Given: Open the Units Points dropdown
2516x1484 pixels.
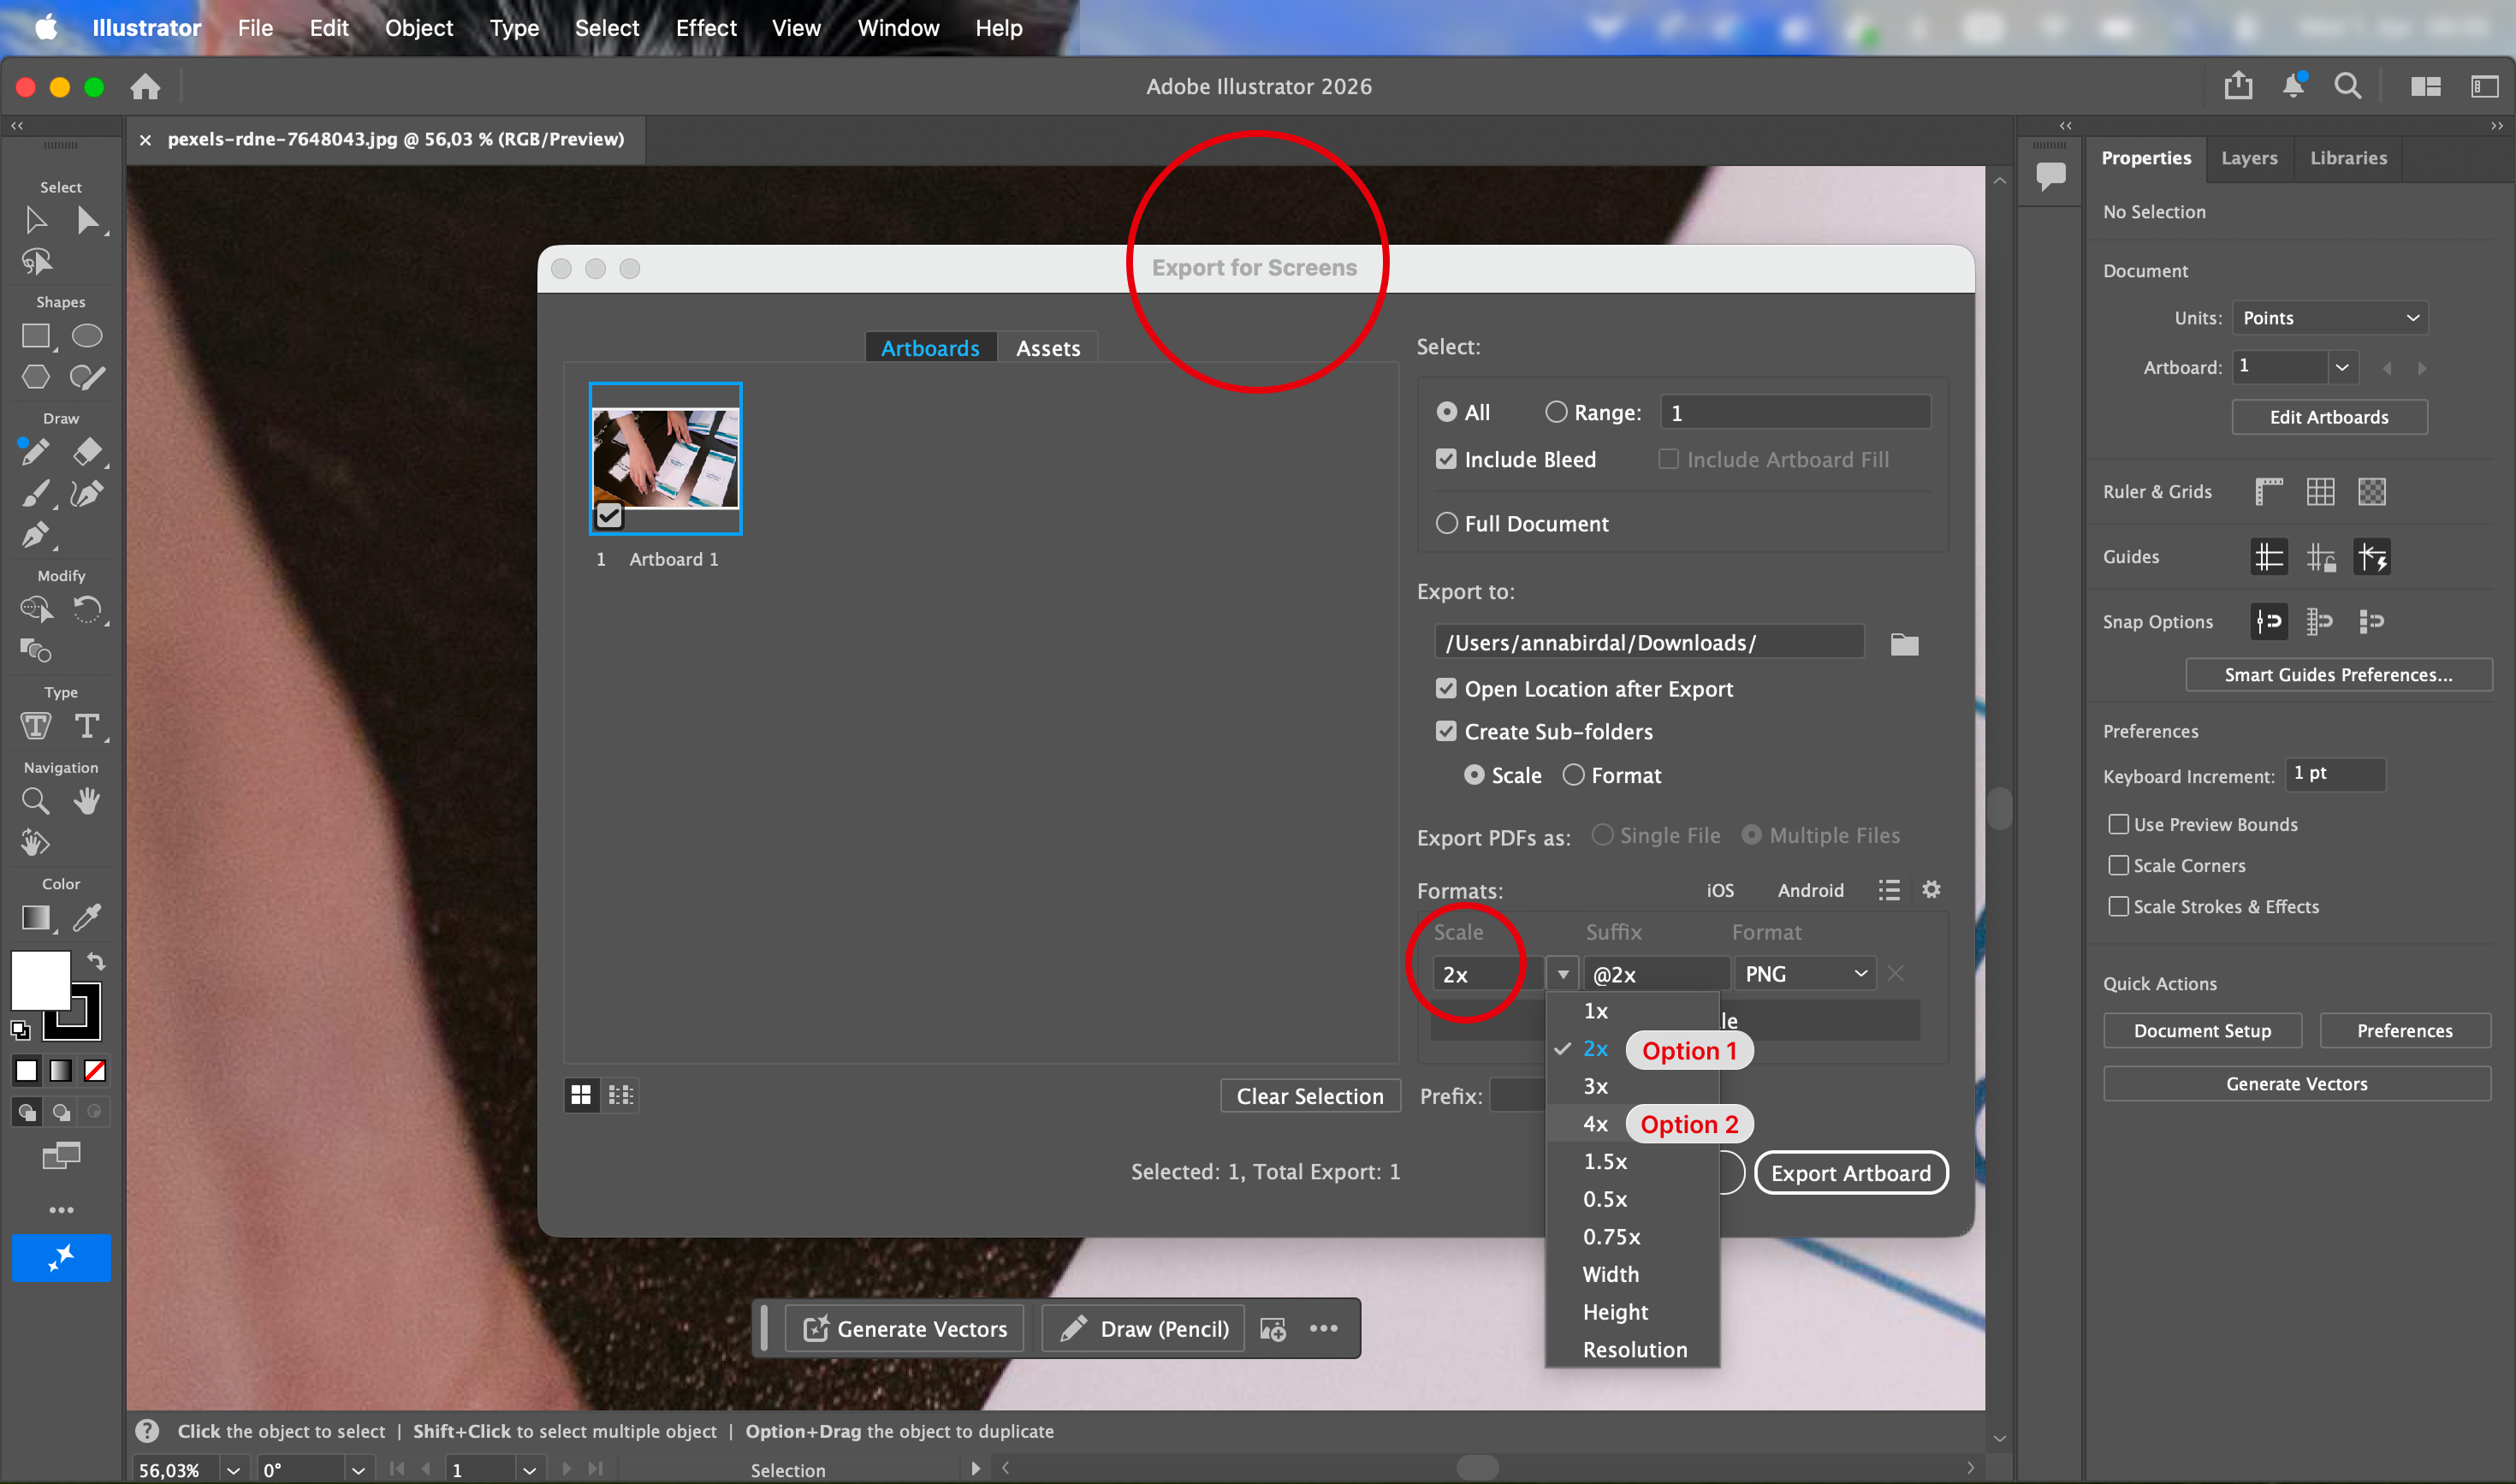Looking at the screenshot, I should pos(2329,318).
